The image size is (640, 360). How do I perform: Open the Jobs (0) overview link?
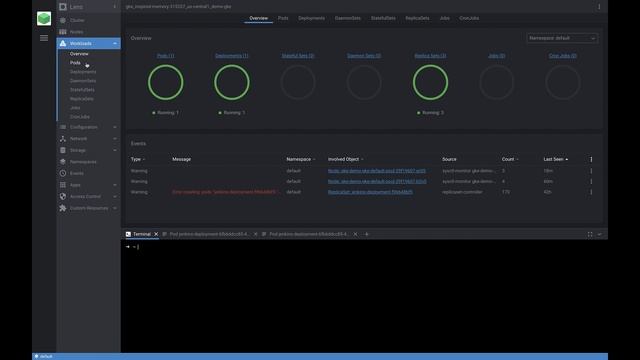pos(496,56)
